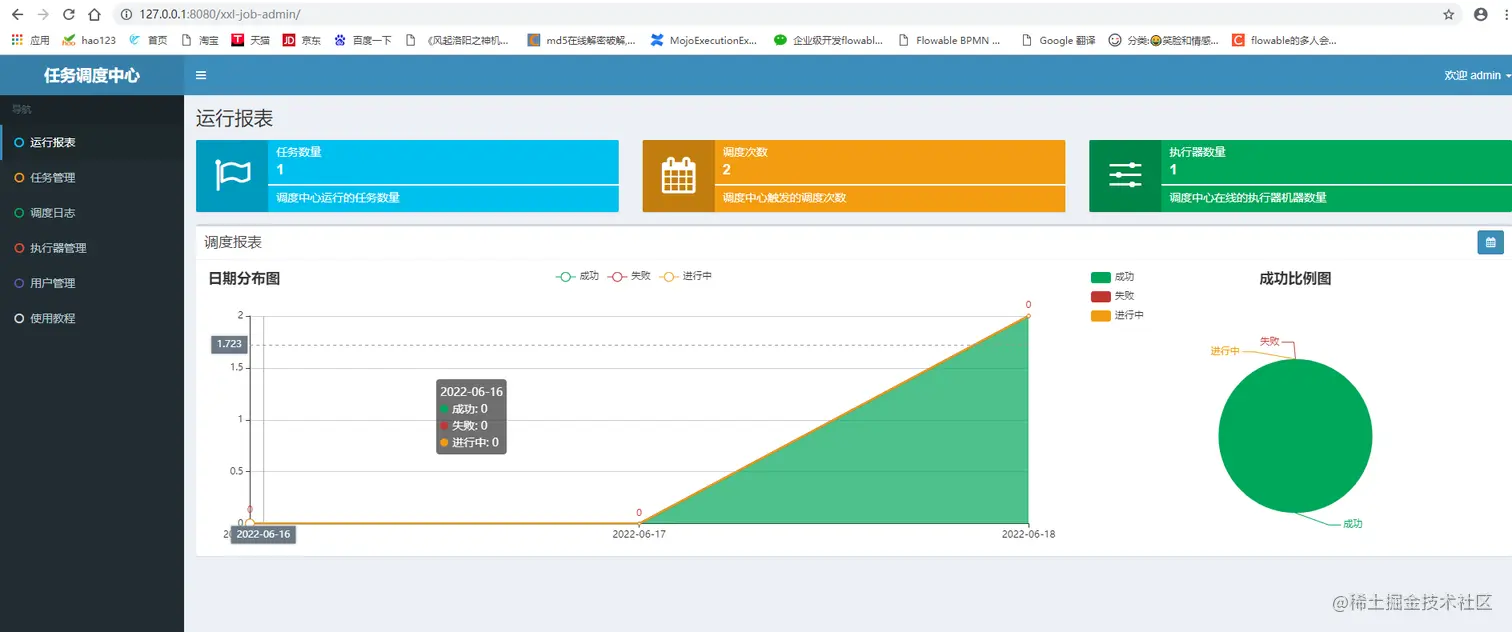
Task: Click the sliders icon on executor count card
Action: pos(1125,175)
